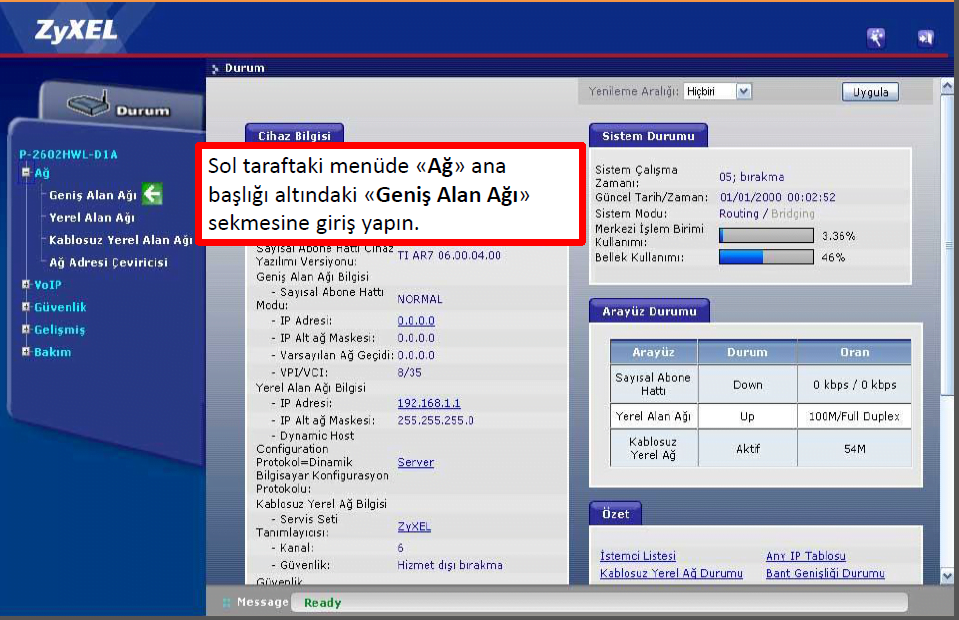This screenshot has height=620, width=959.
Task: Open the setup Wizard icon at top right
Action: tap(877, 37)
